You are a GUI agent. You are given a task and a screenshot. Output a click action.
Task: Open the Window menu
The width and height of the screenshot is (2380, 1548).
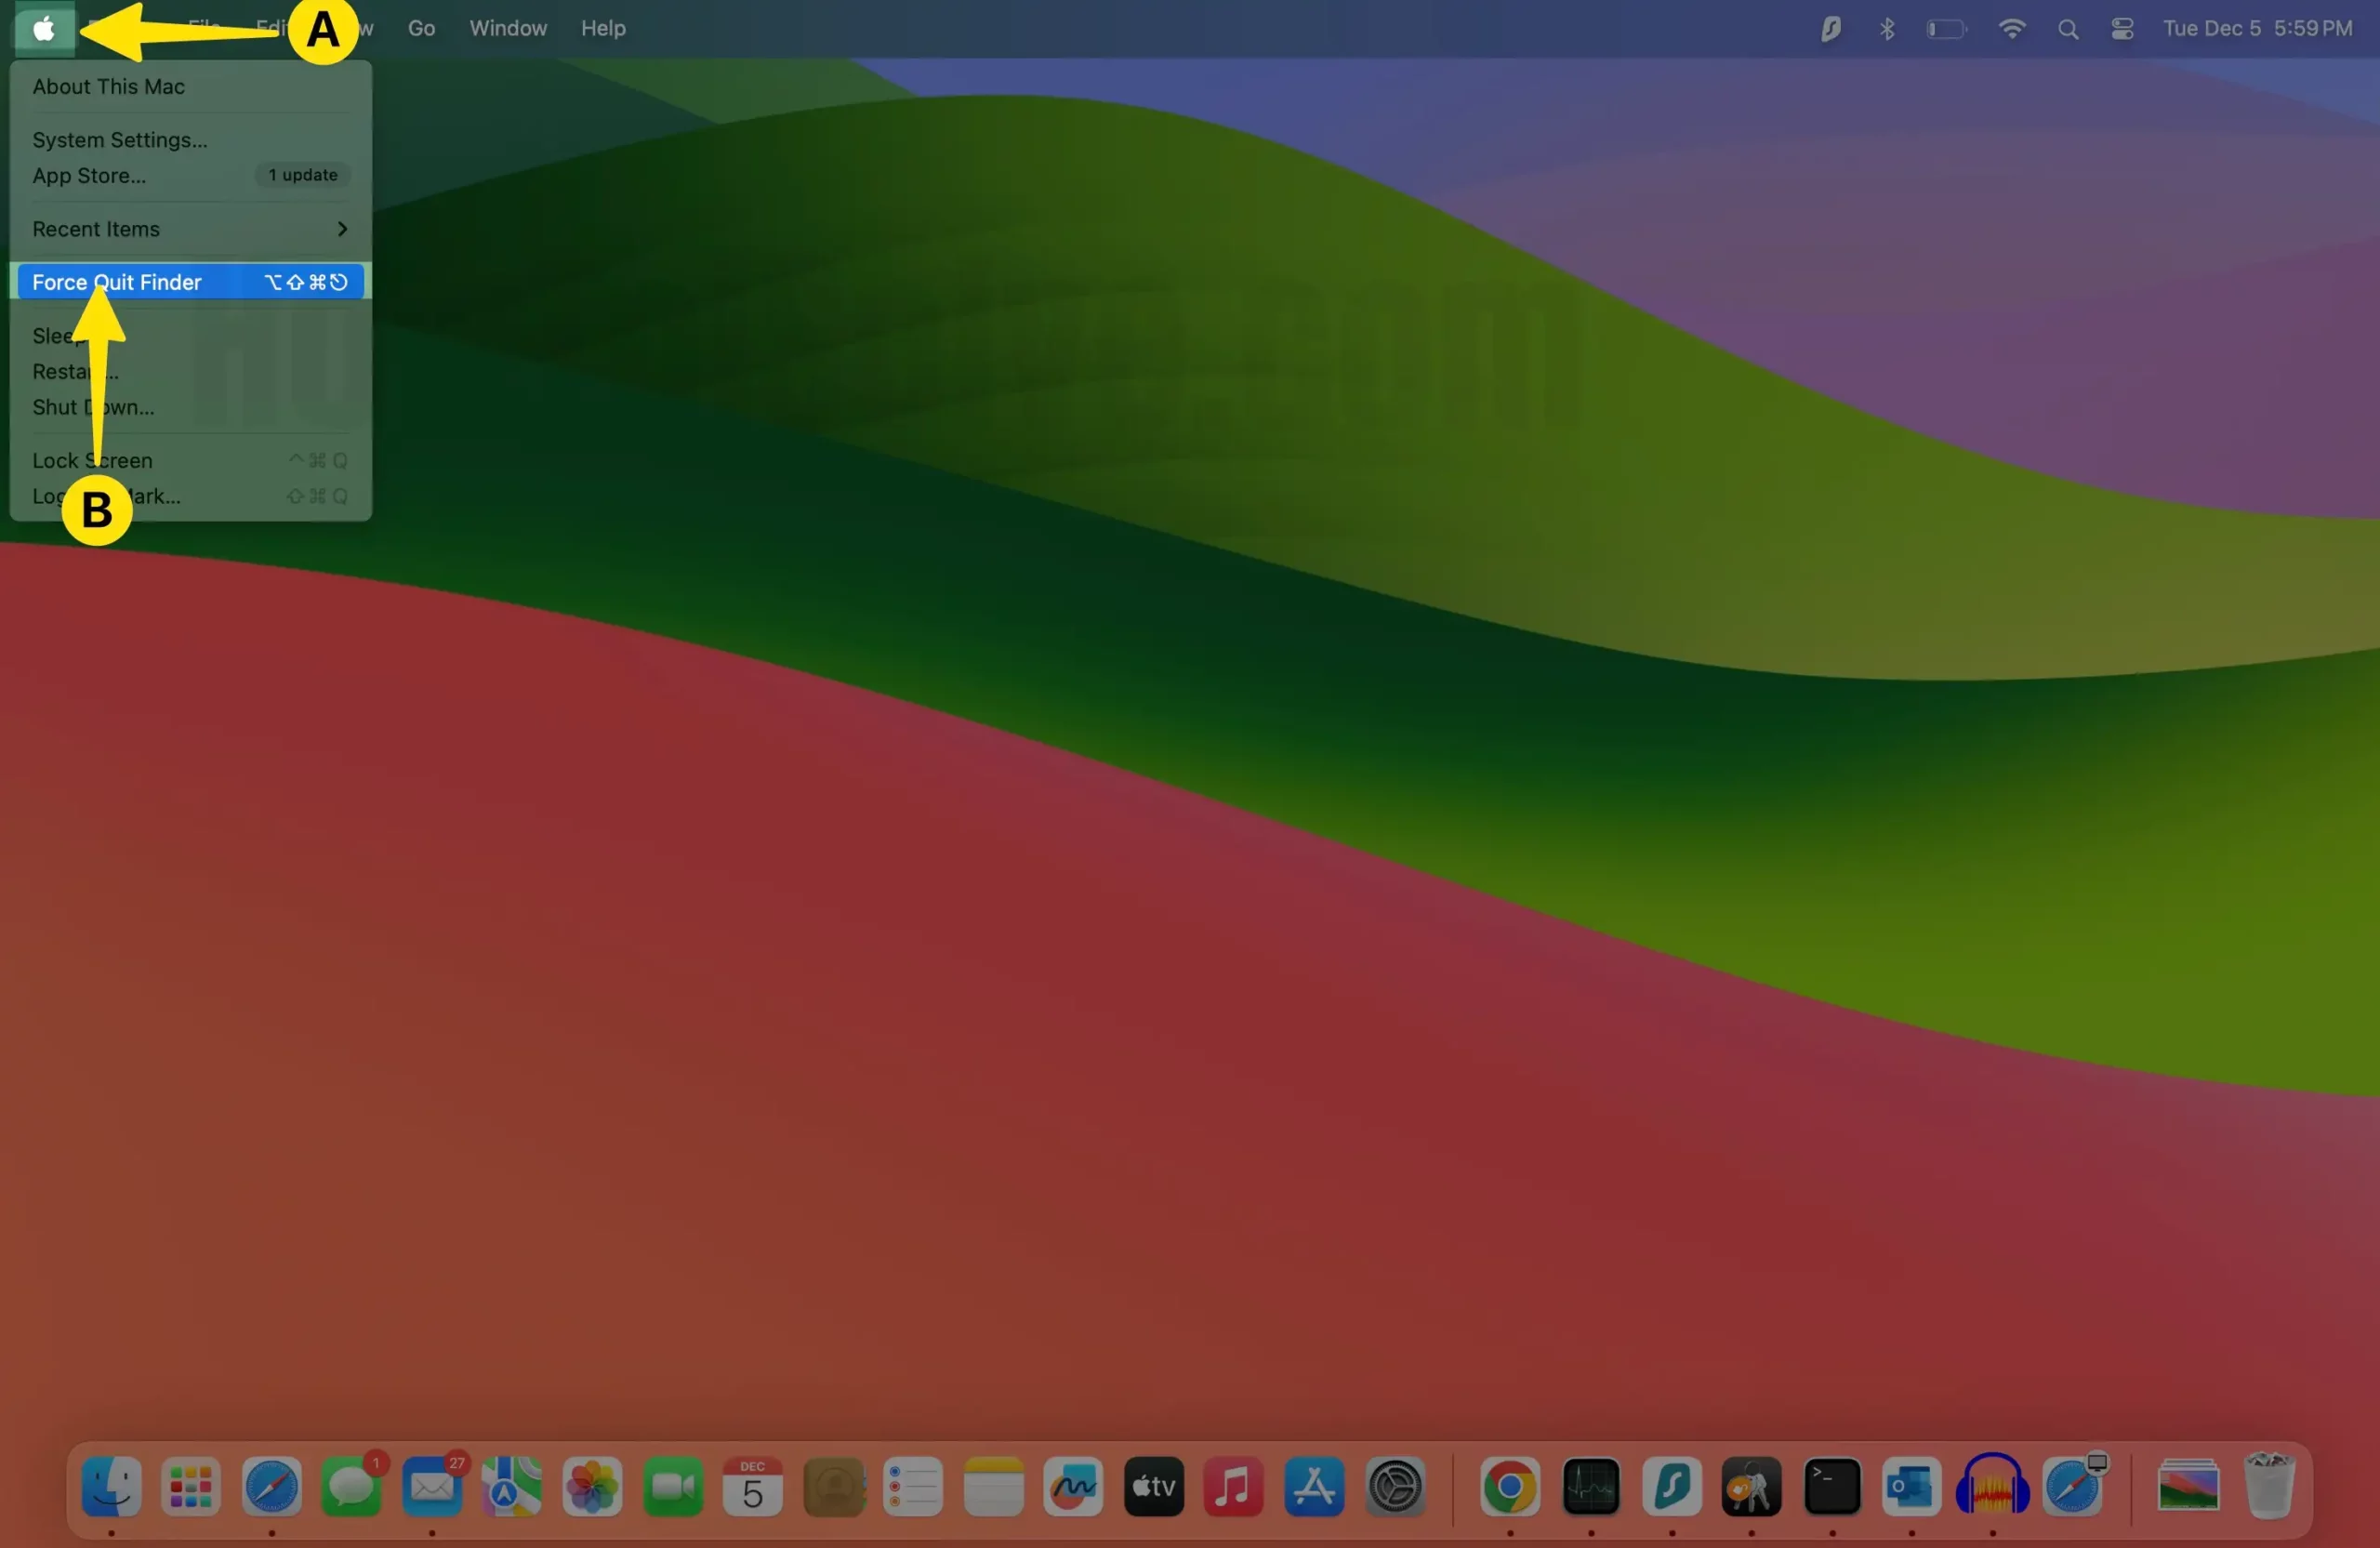[x=508, y=28]
